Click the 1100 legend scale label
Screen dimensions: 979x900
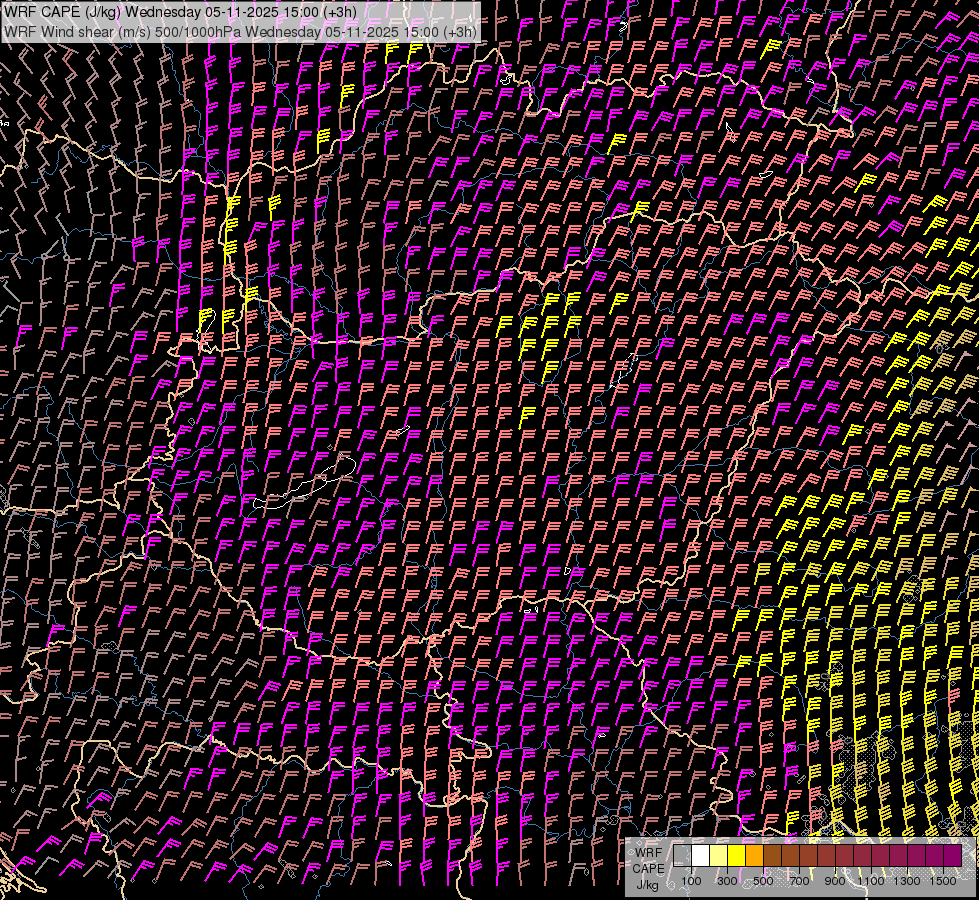point(872,881)
